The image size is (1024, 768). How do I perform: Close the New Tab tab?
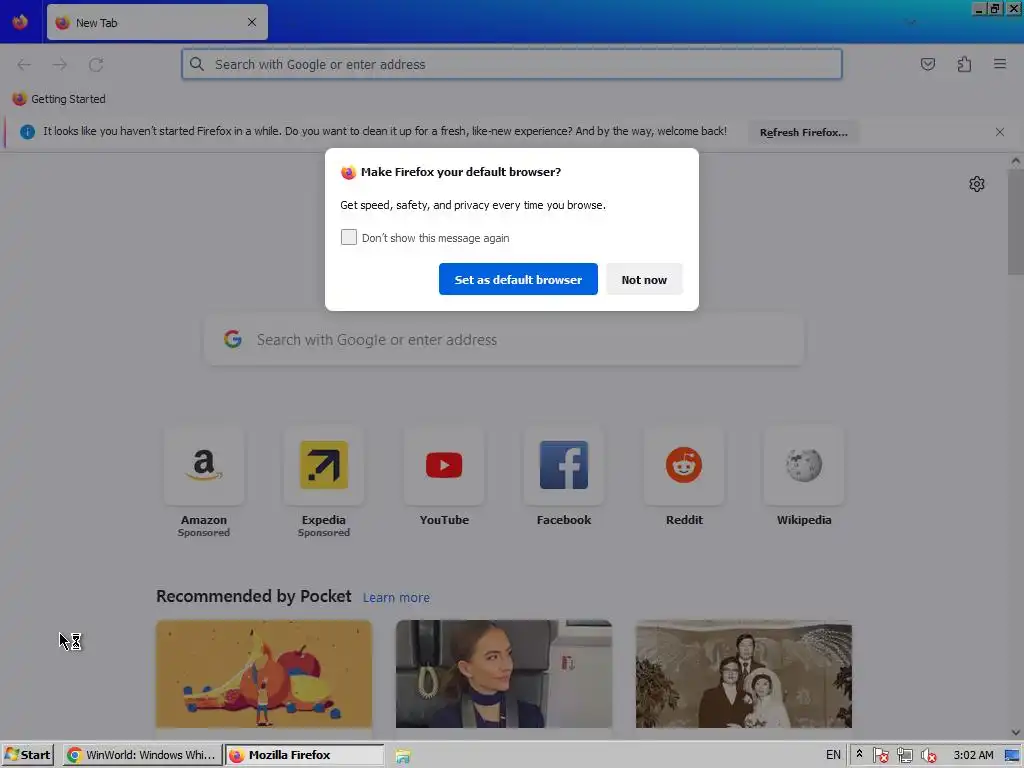(252, 22)
